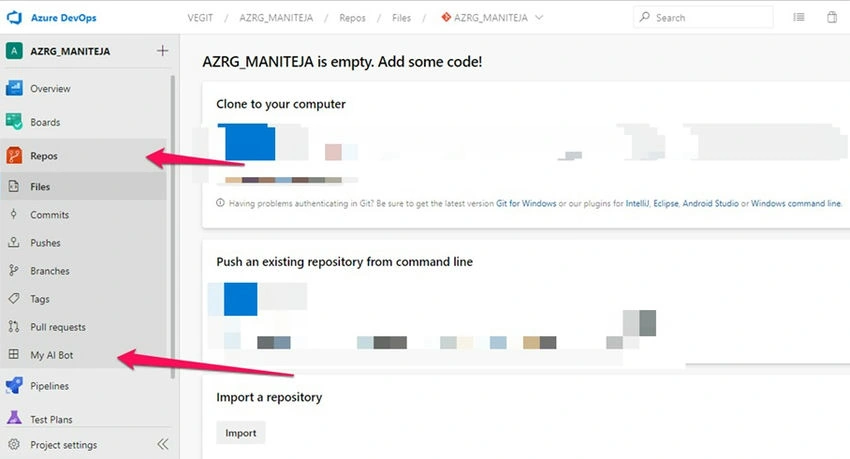Click the Import button

pyautogui.click(x=241, y=433)
